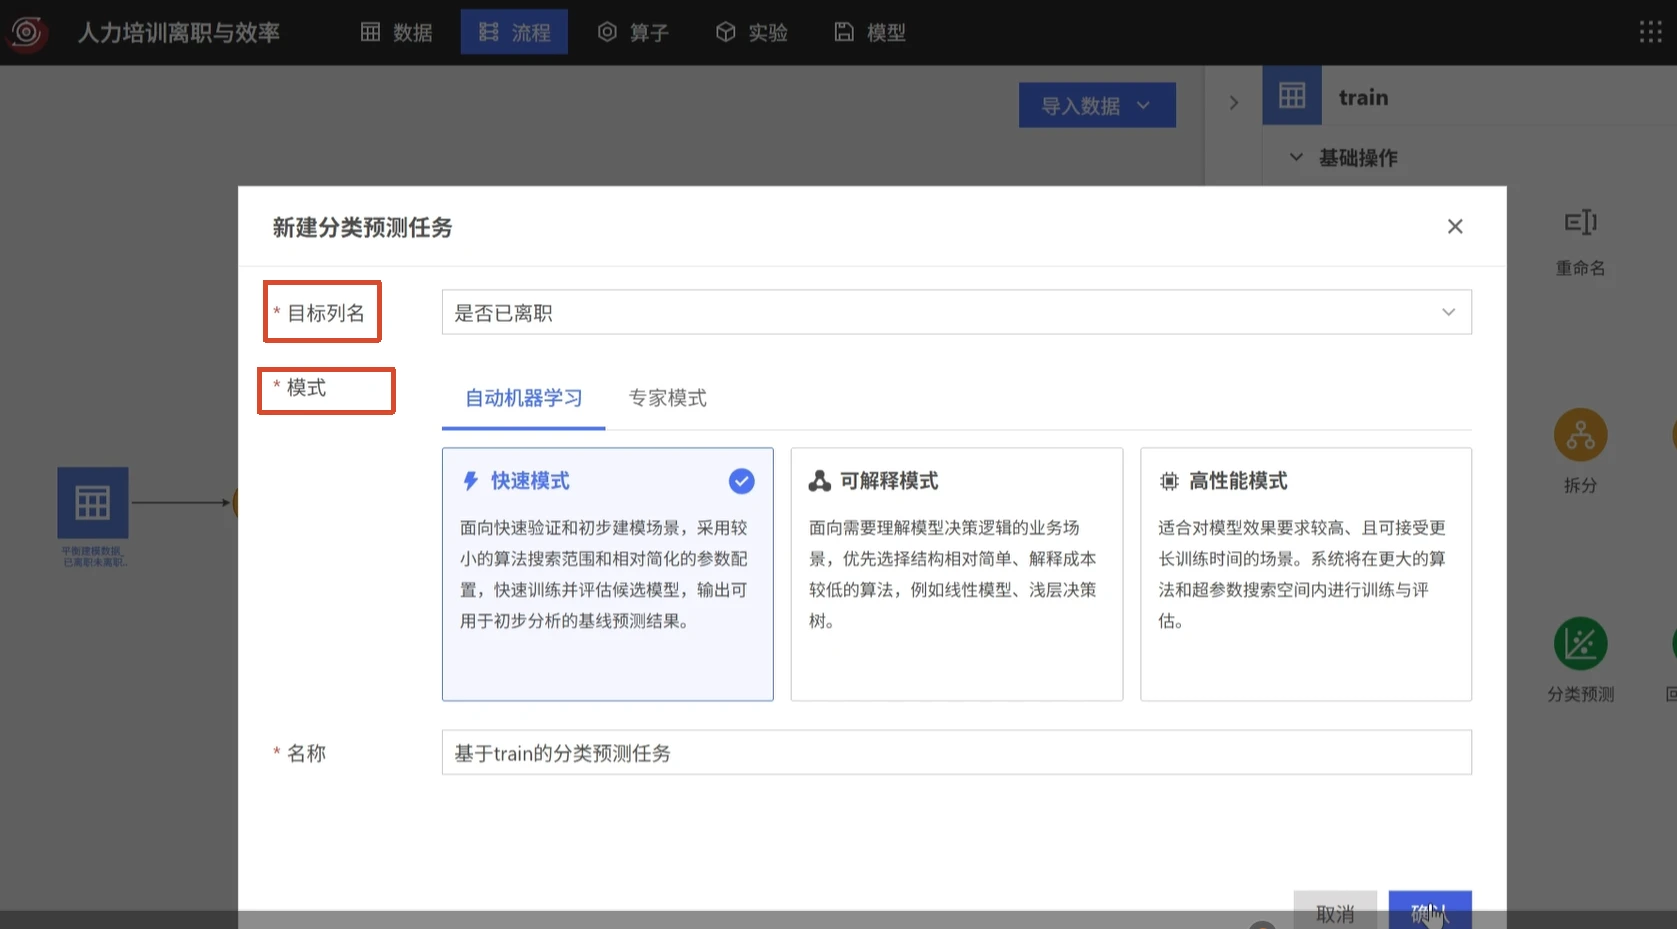Select the 拆分 split operator icon
The width and height of the screenshot is (1677, 929).
pyautogui.click(x=1580, y=436)
